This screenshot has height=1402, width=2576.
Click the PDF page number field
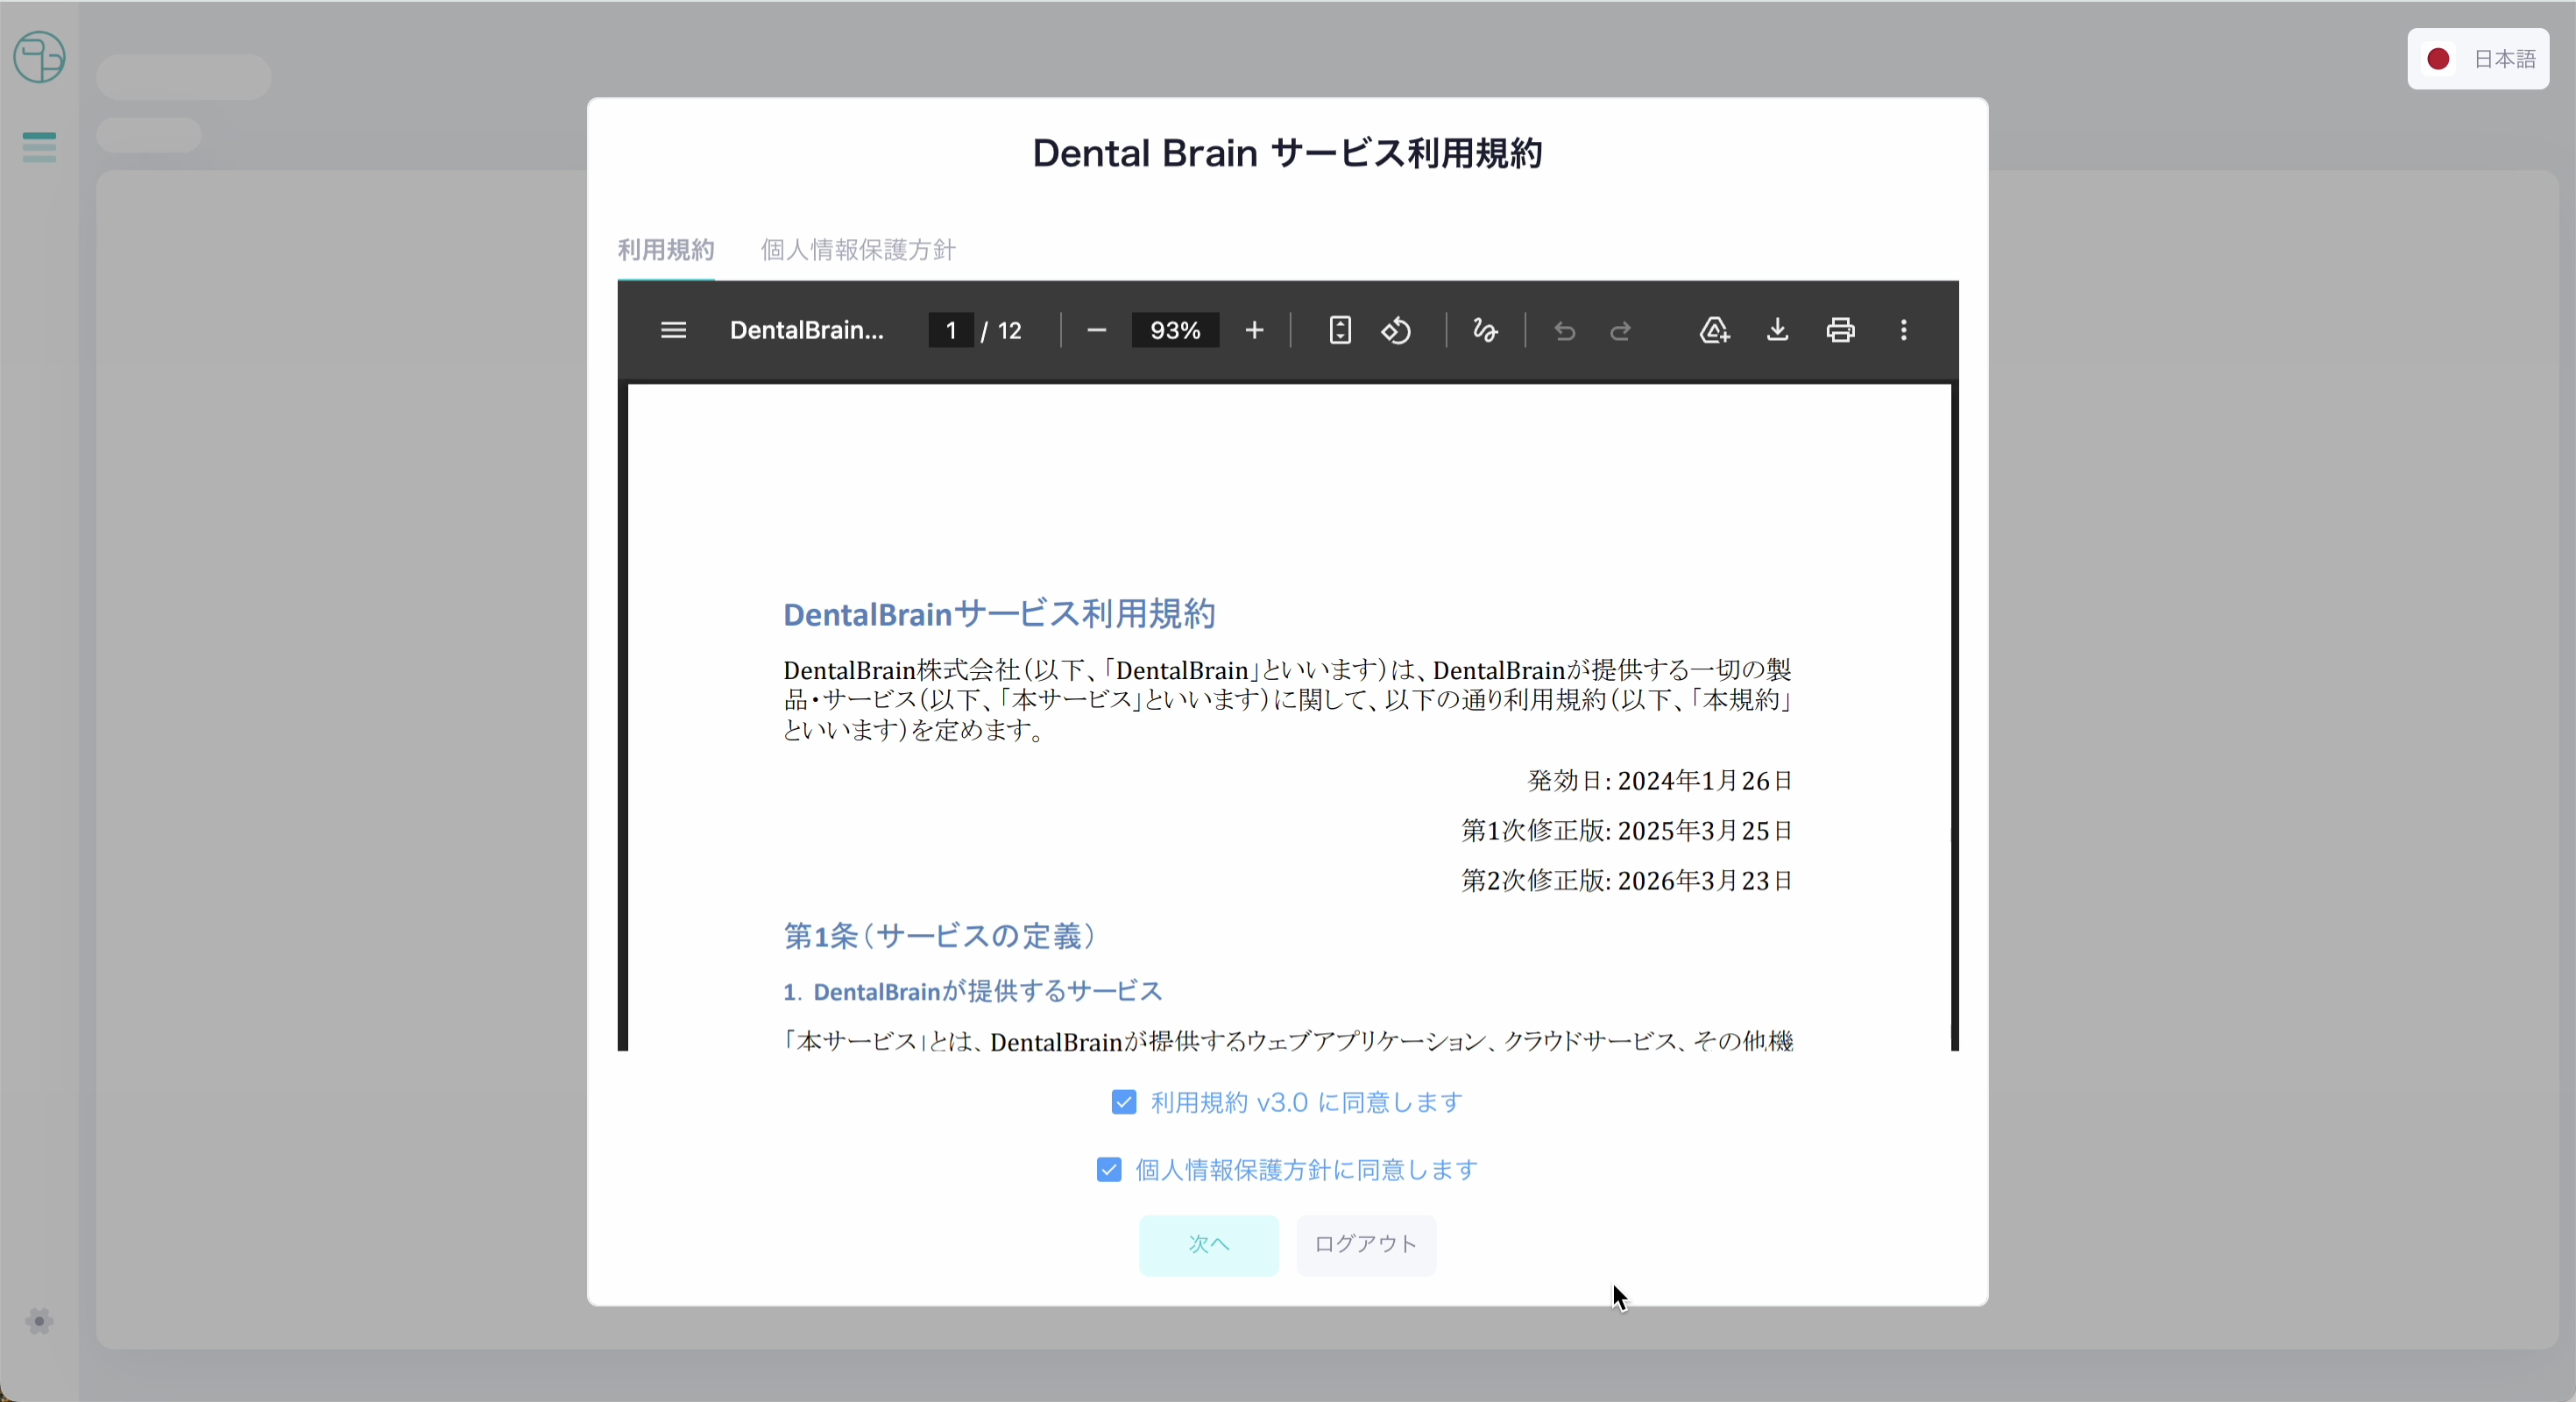point(951,331)
